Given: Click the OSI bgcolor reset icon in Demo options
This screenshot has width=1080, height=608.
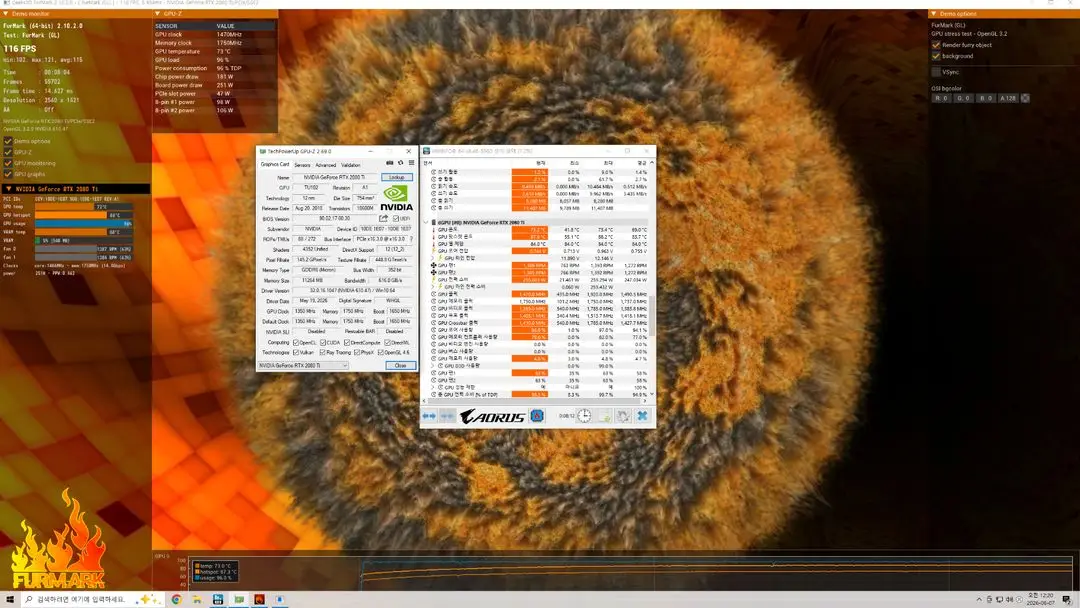Looking at the screenshot, I should click(x=1025, y=98).
